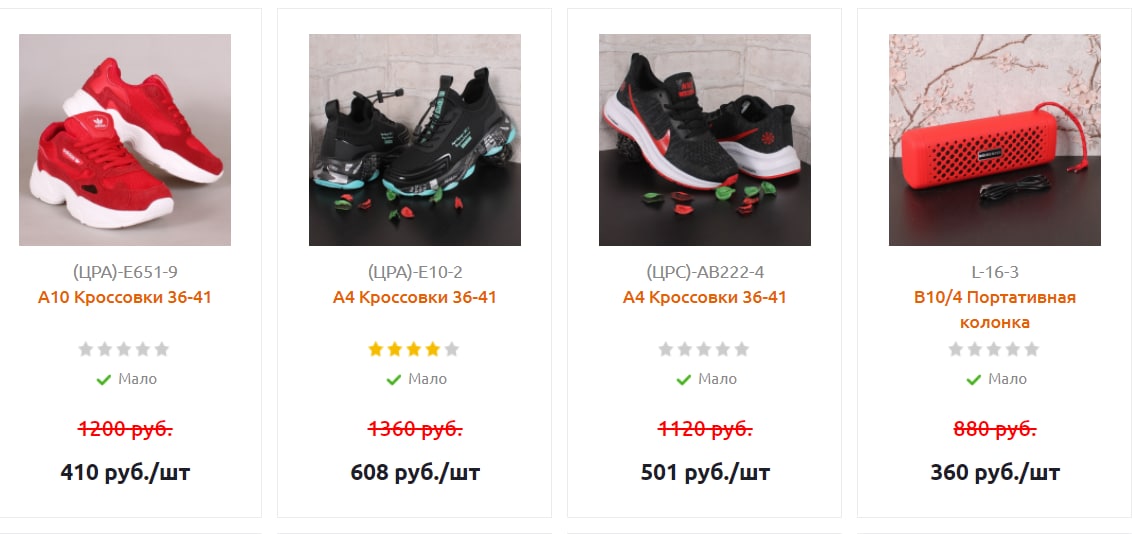Click the green stock checkmark for the speaker
Viewport: 1140px width, 534px height.
pos(974,380)
